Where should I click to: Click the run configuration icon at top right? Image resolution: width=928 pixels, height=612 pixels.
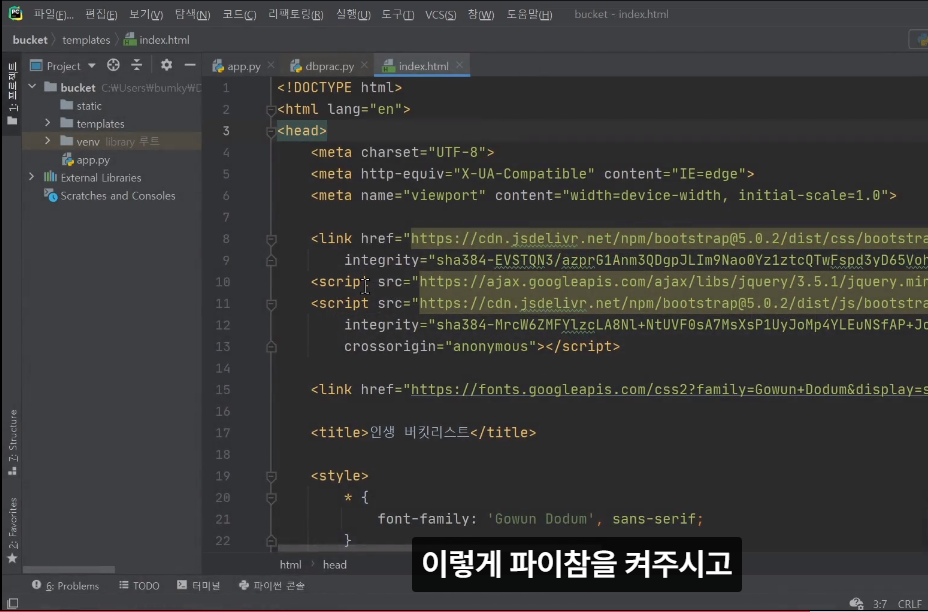click(x=921, y=40)
